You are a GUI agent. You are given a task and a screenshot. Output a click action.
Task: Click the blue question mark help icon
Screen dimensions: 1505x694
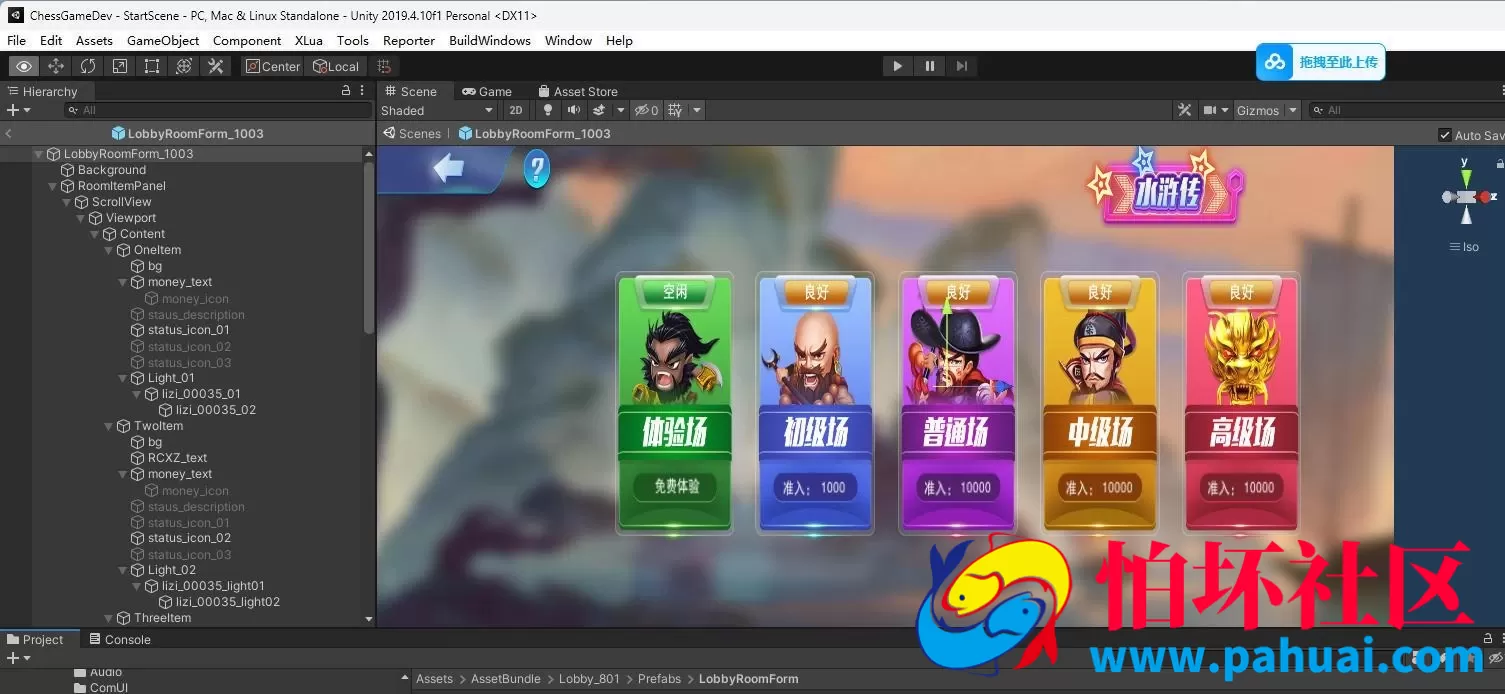(x=537, y=169)
